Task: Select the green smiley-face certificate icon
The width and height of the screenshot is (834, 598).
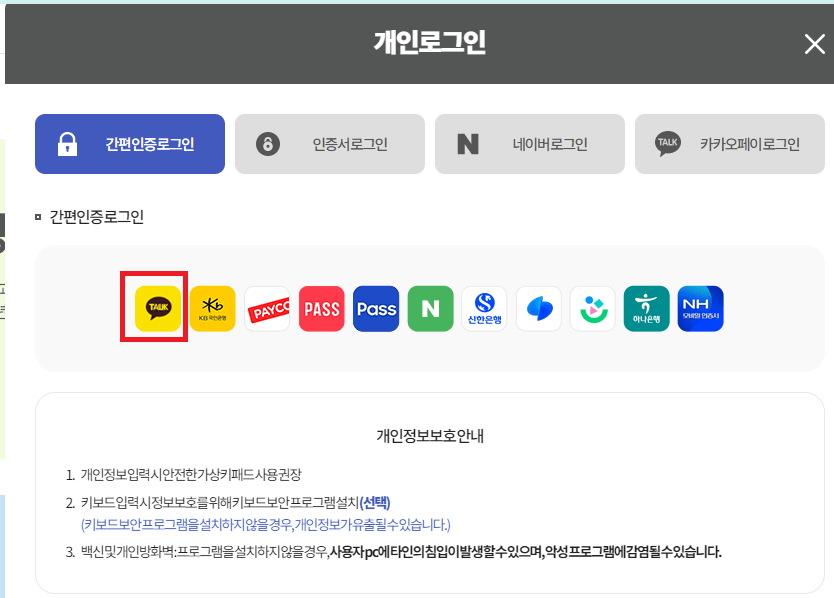Action: (593, 309)
